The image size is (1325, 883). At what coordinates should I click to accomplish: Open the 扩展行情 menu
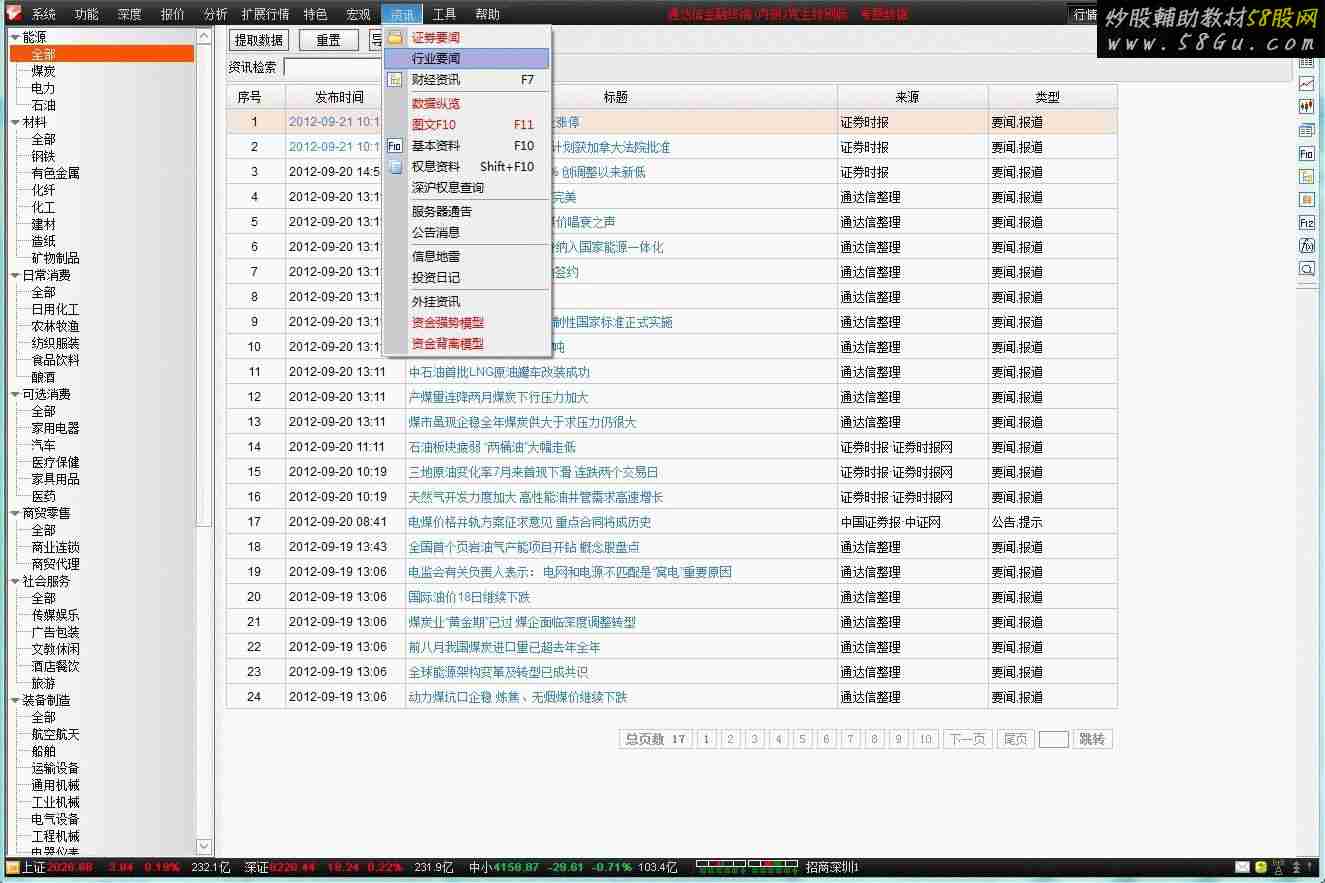[265, 14]
